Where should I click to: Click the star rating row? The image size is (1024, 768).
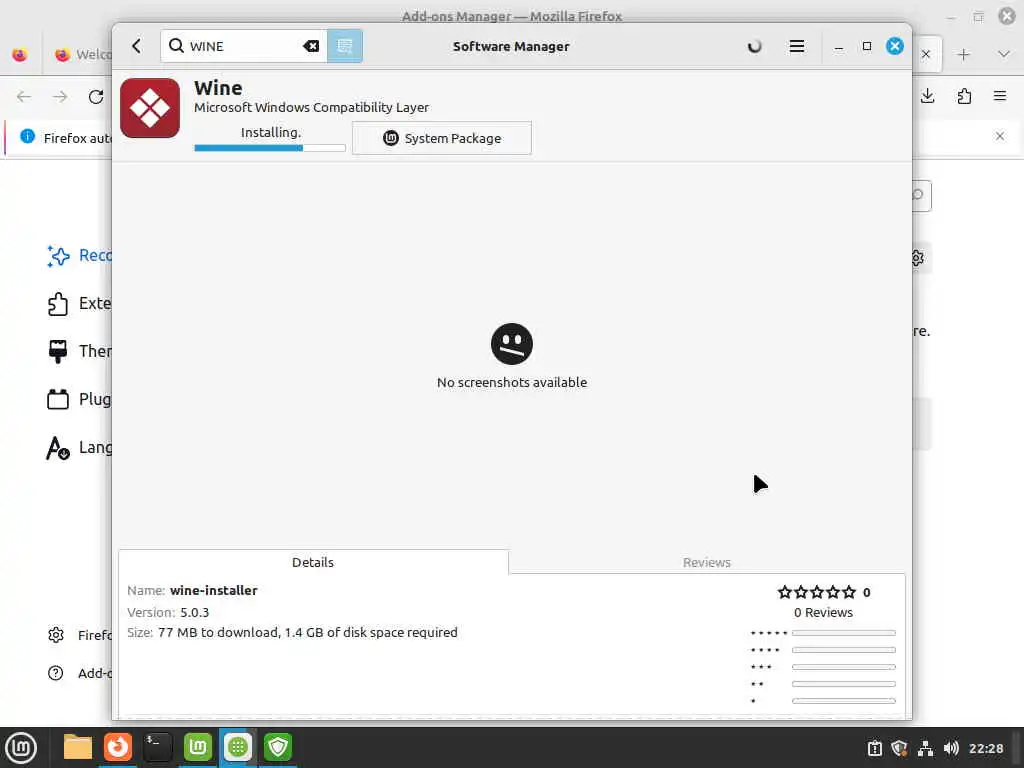pyautogui.click(x=816, y=592)
